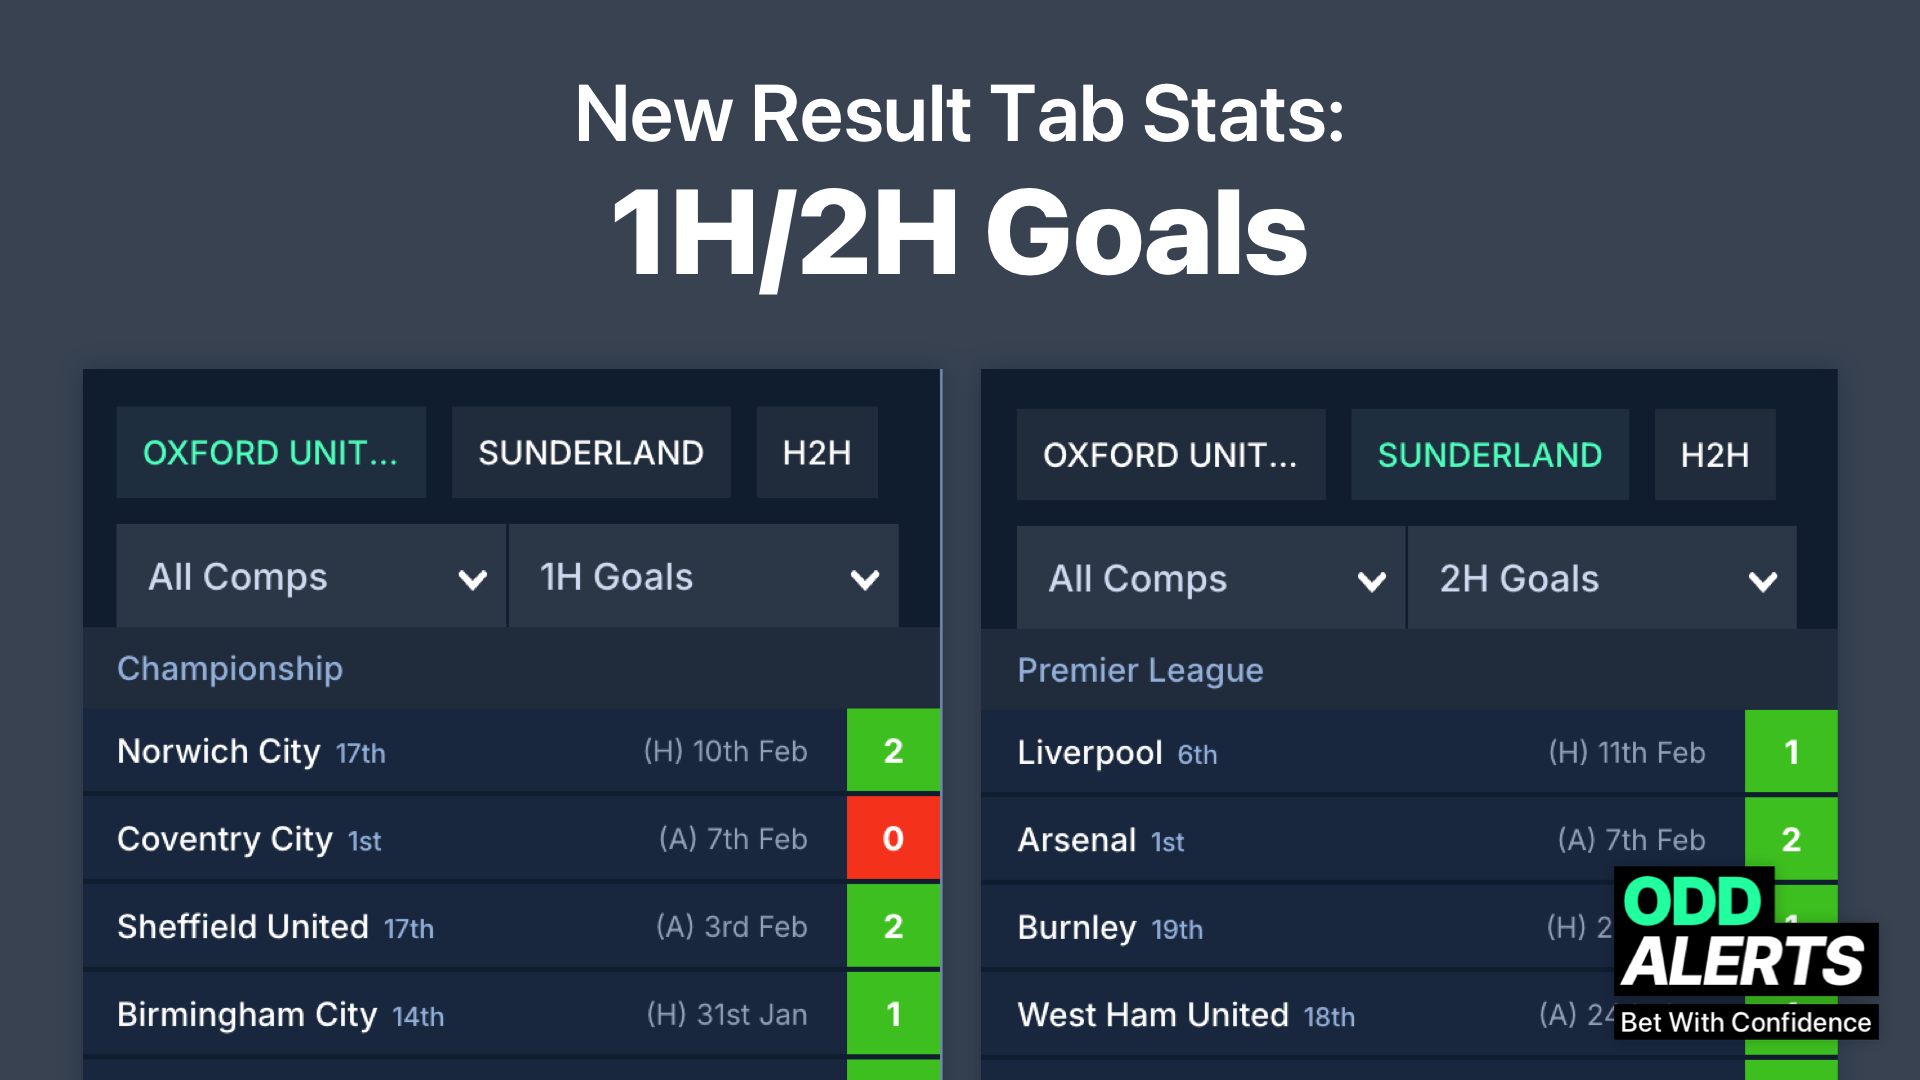The image size is (1920, 1080).
Task: Select the Oxford United tab in left panel
Action: pyautogui.click(x=271, y=453)
